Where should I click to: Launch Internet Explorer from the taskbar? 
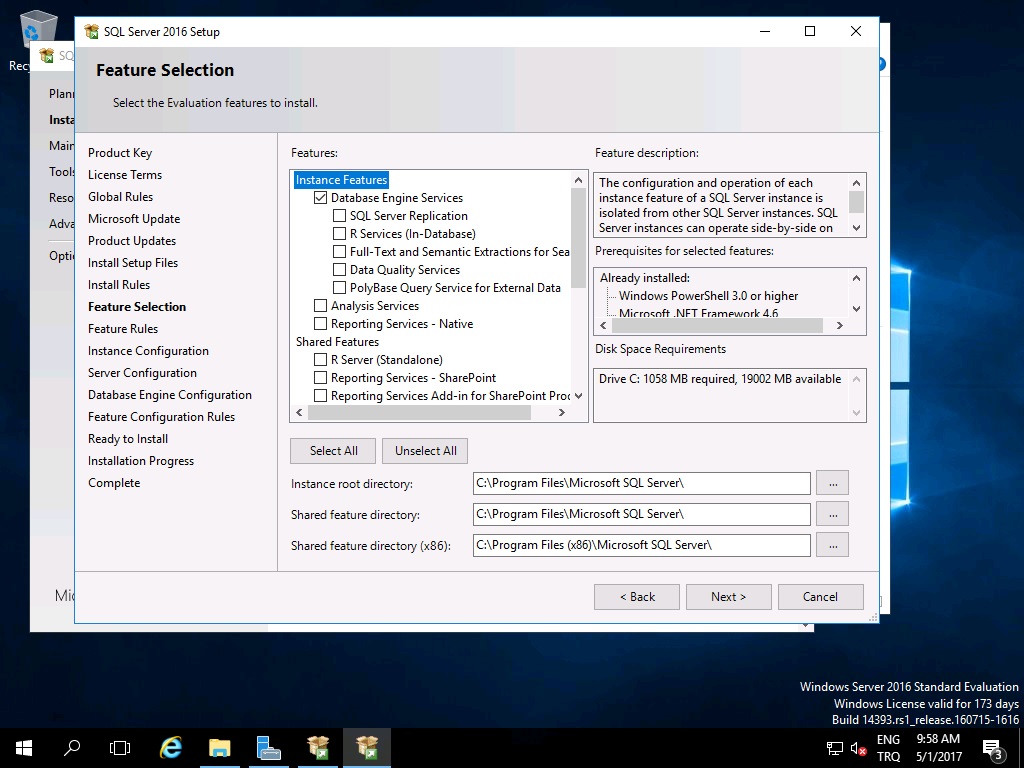point(171,748)
